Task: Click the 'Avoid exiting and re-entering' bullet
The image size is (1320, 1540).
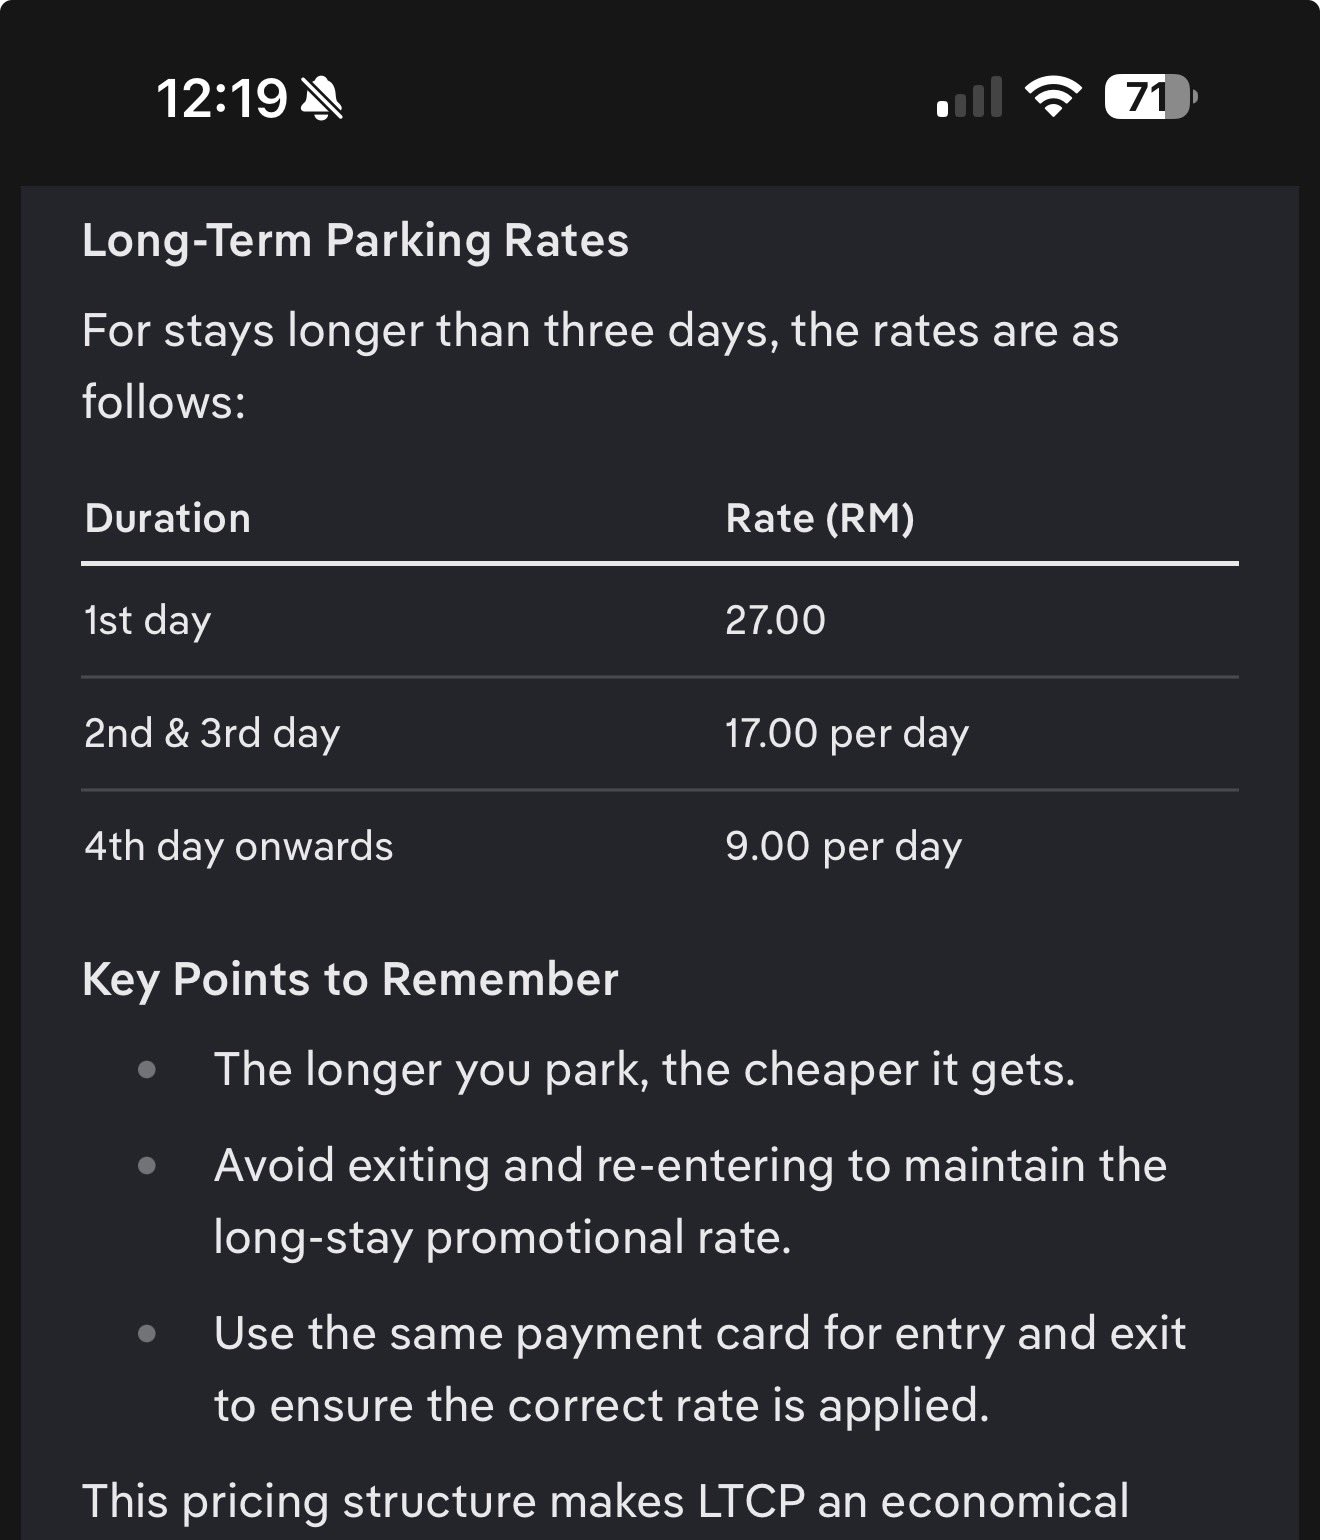Action: click(690, 1201)
